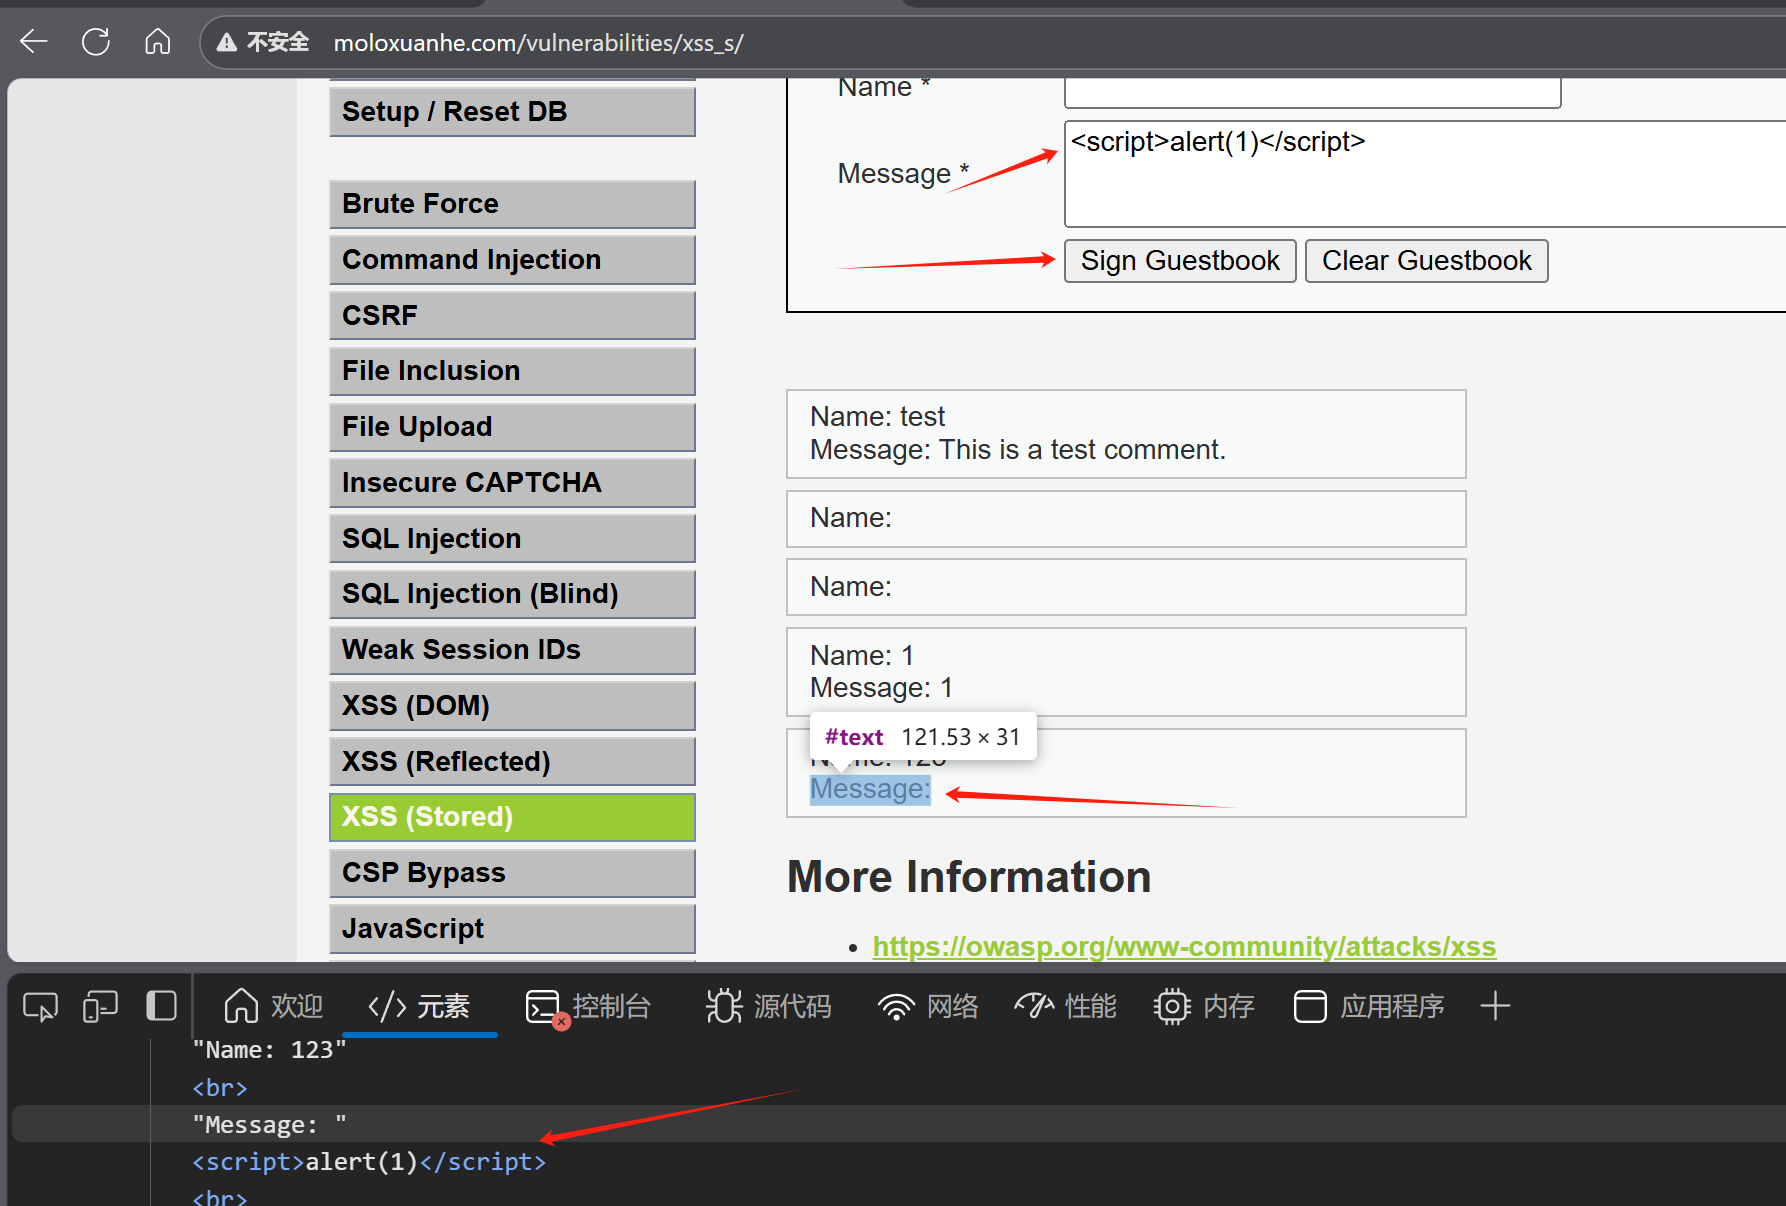Open the 应用程序 application tab
This screenshot has height=1206, width=1786.
(1369, 1006)
